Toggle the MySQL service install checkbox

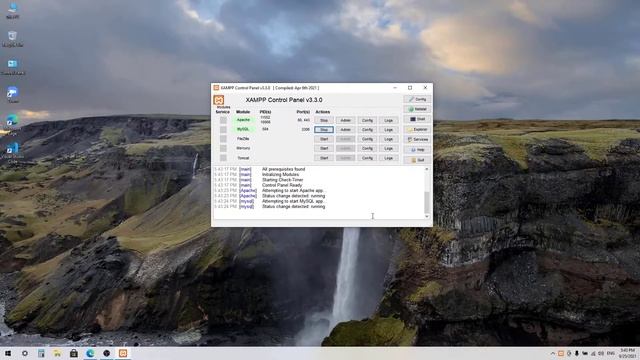tap(223, 129)
